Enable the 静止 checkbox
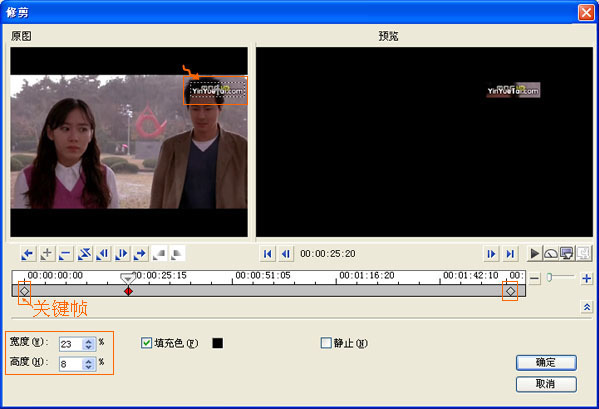This screenshot has height=409, width=599. (326, 343)
